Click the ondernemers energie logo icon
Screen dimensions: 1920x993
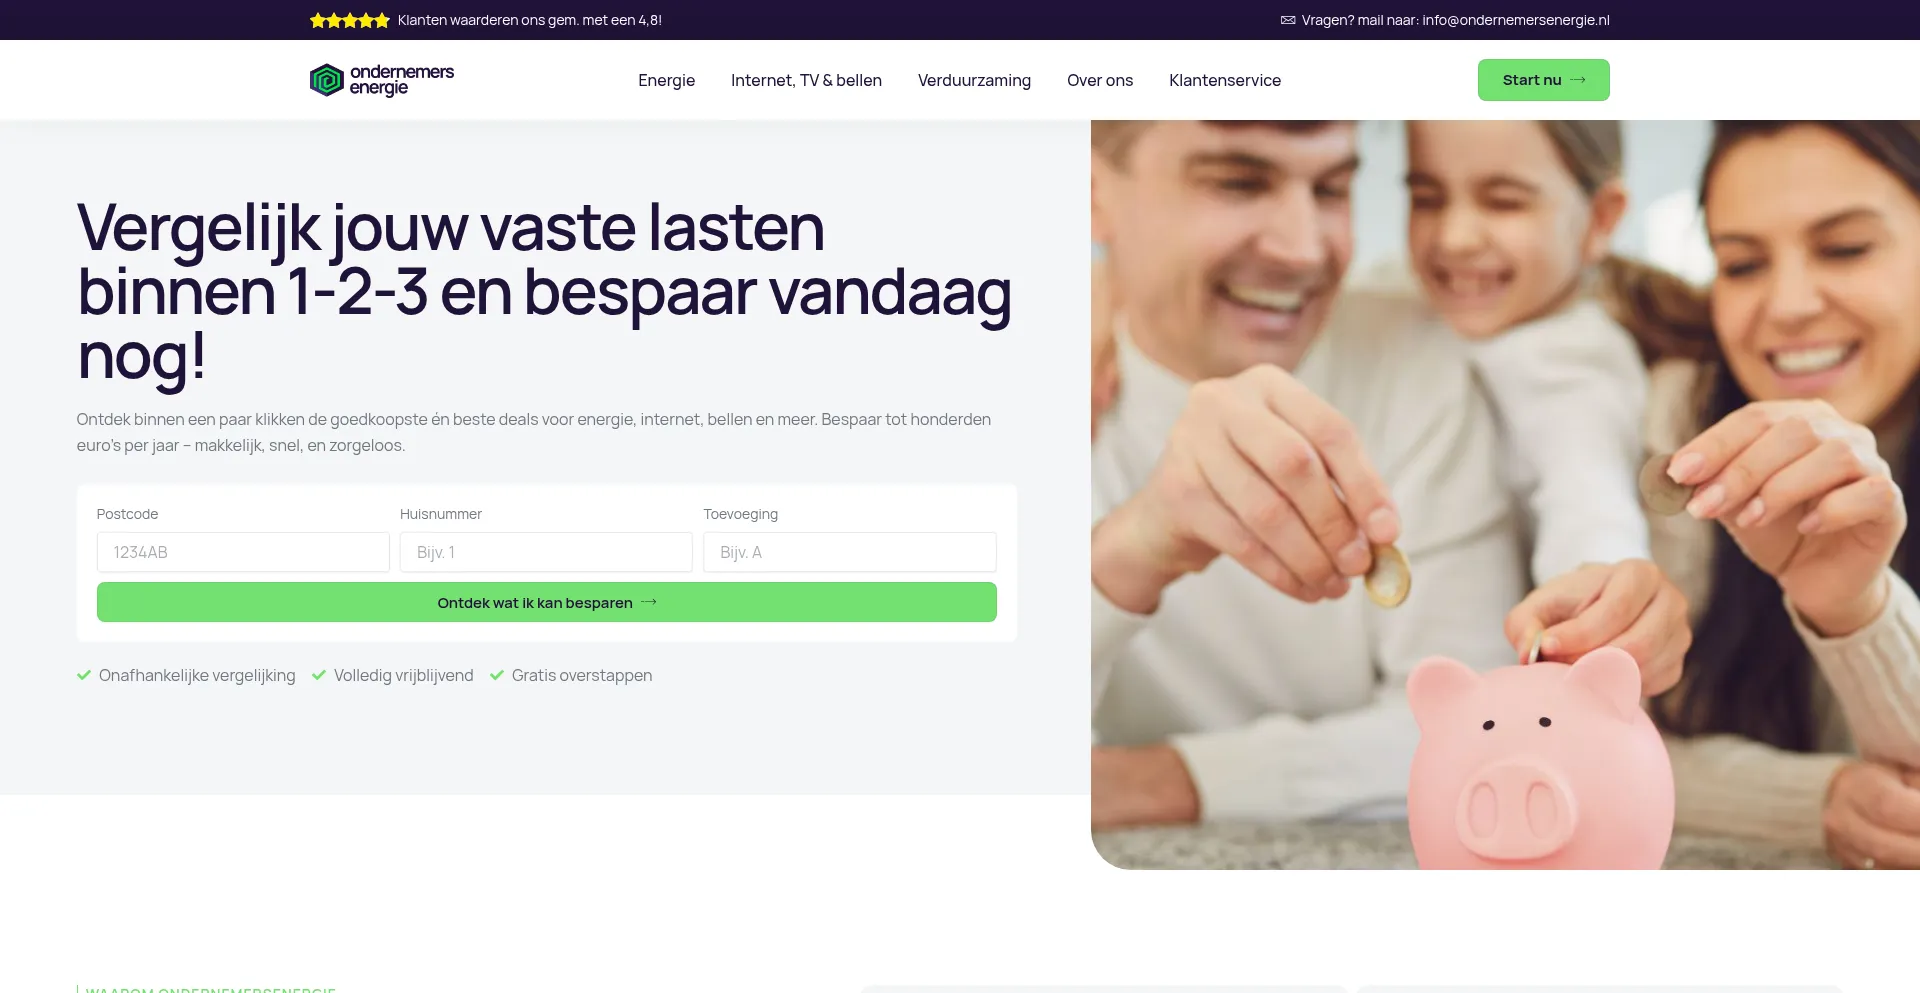(x=326, y=80)
